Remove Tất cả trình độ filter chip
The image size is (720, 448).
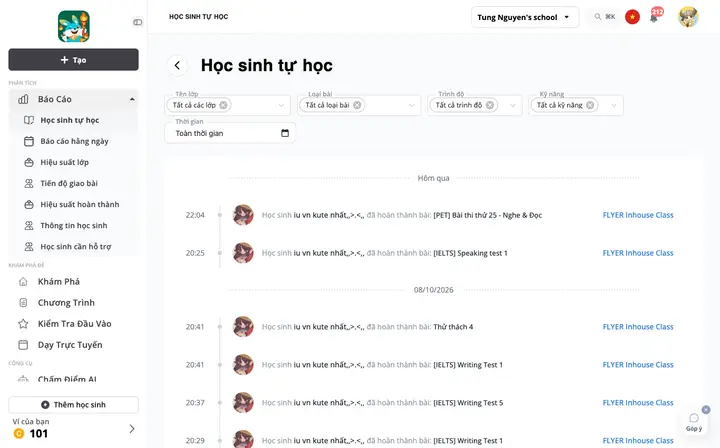click(x=490, y=105)
